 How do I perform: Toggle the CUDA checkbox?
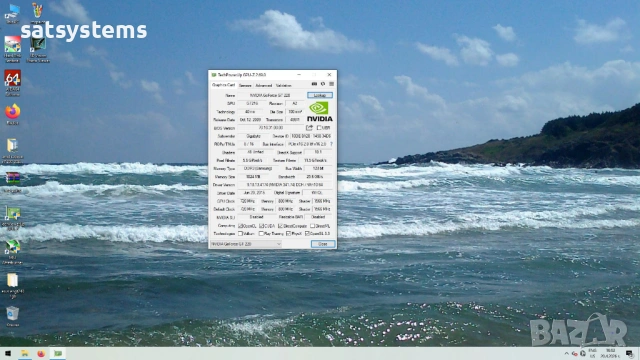261,226
